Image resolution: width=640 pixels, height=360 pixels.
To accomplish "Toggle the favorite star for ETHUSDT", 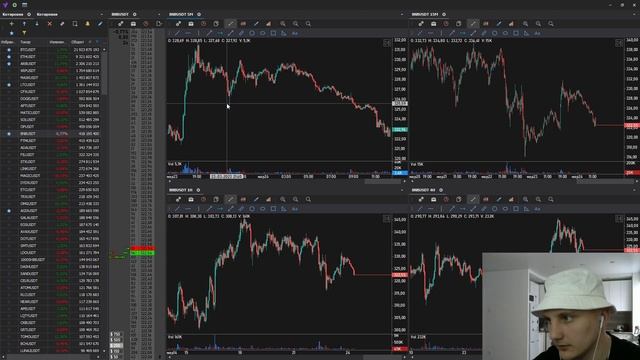I will click(9, 57).
